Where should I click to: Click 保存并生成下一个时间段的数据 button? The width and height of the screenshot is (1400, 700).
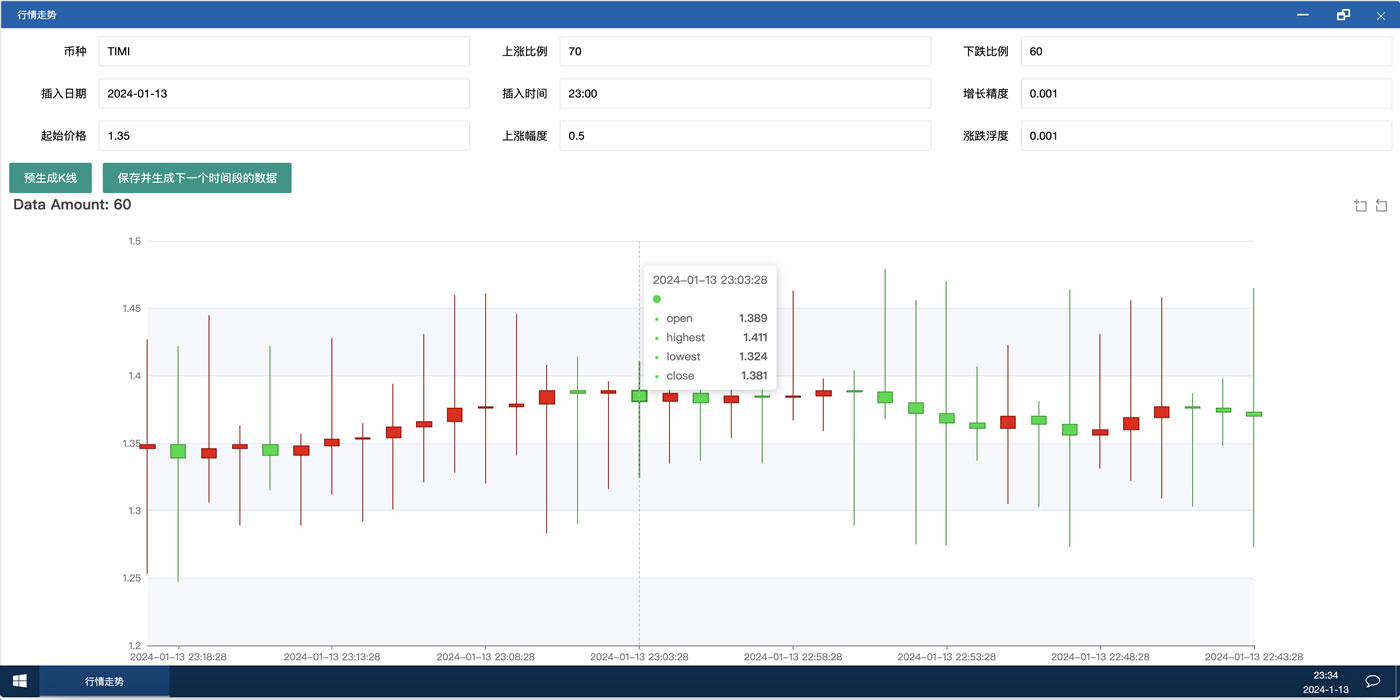coord(197,178)
